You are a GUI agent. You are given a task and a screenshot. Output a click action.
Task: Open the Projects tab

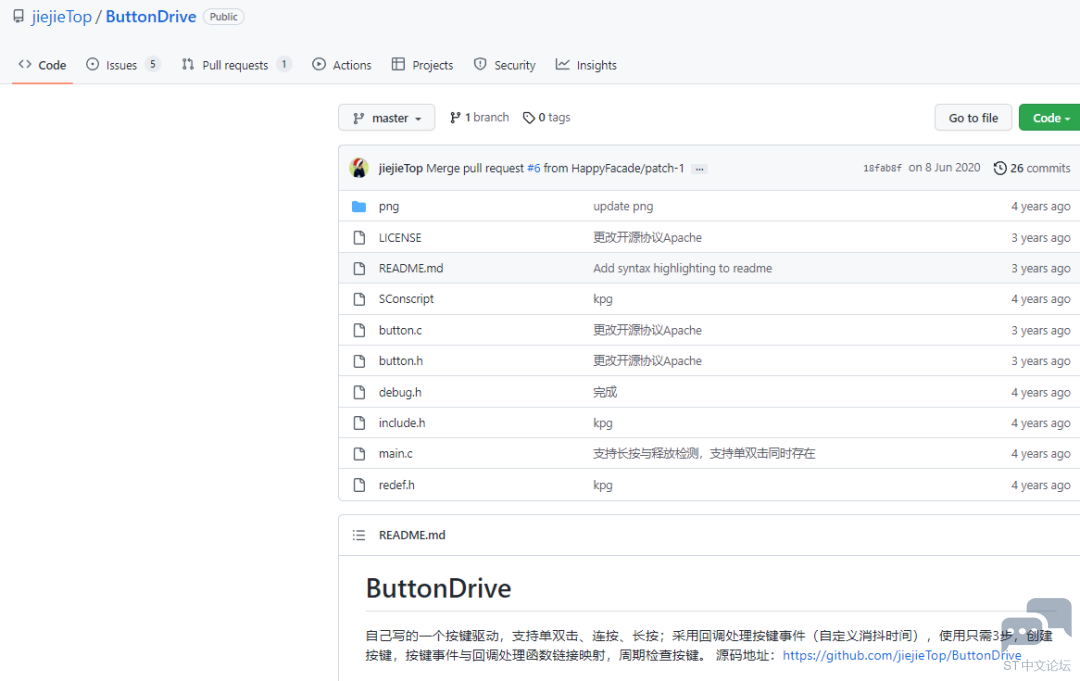point(422,65)
